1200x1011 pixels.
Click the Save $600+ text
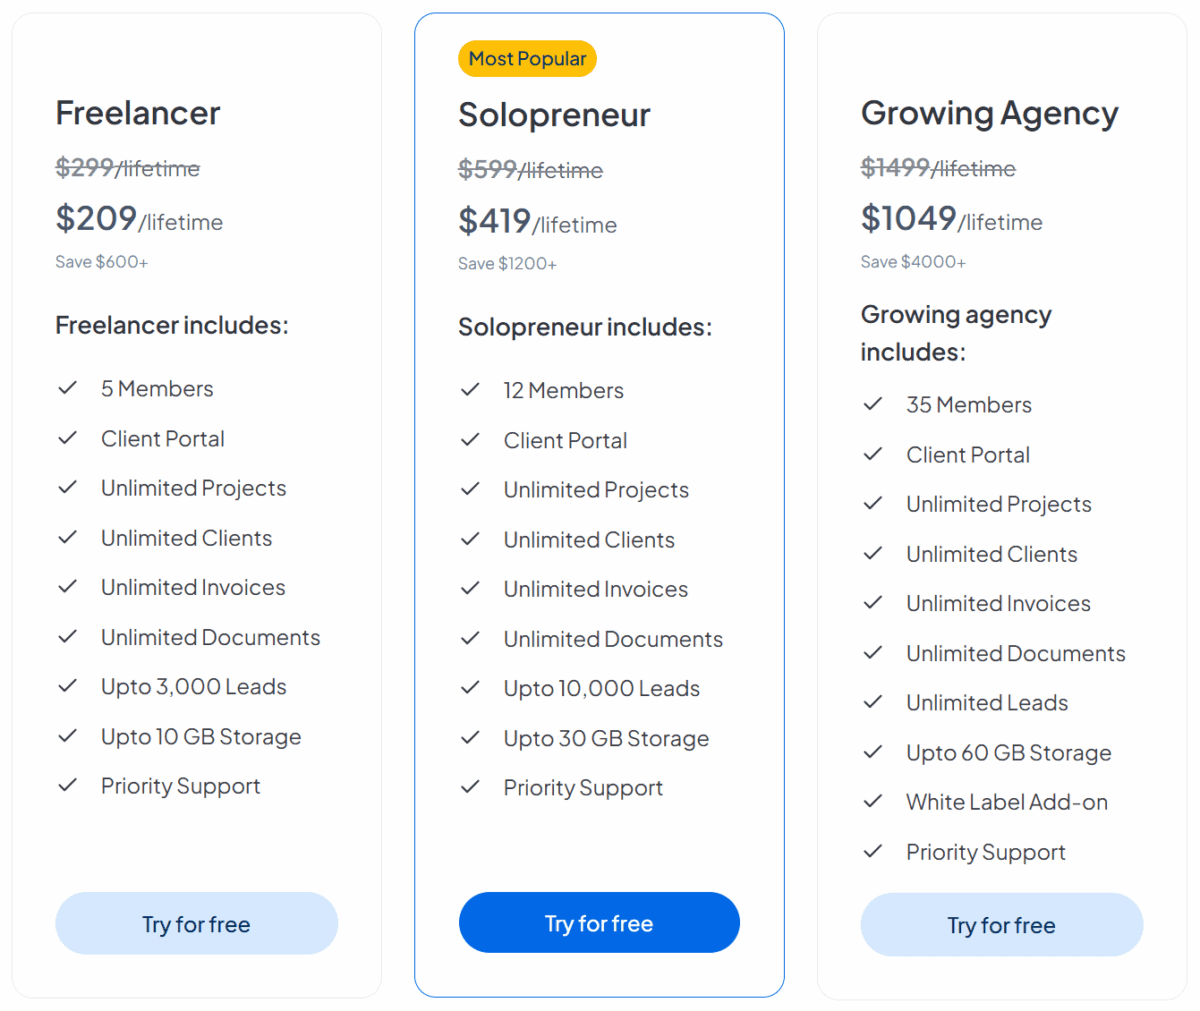click(102, 262)
